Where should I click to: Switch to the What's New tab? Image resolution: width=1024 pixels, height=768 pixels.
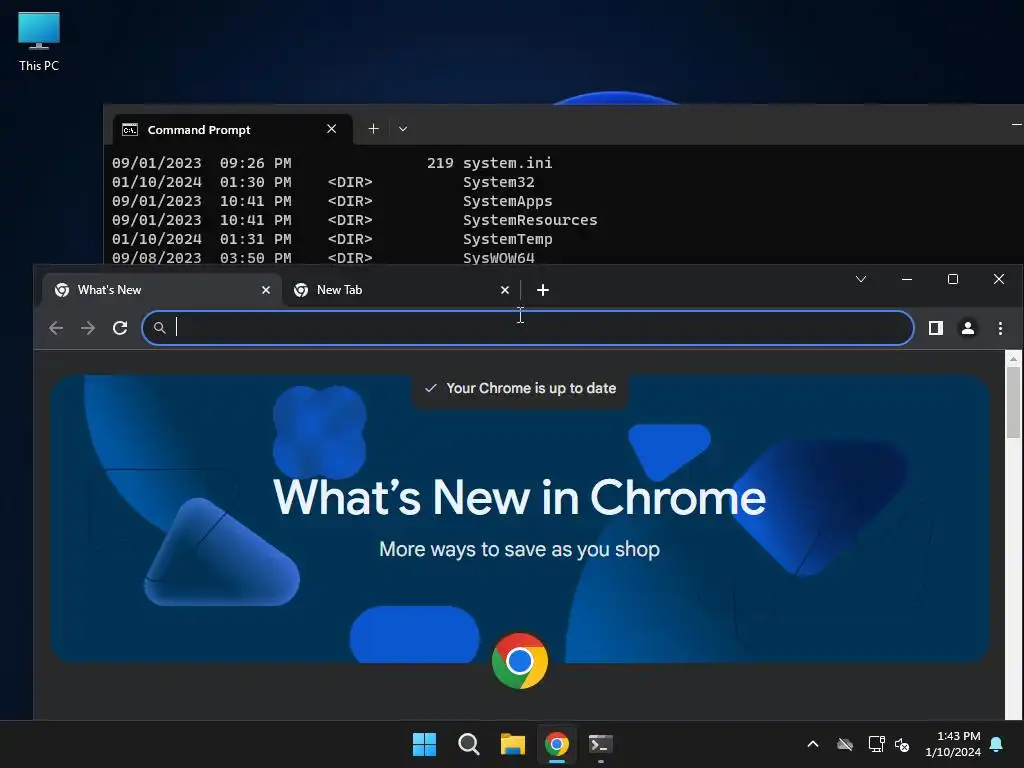click(162, 290)
